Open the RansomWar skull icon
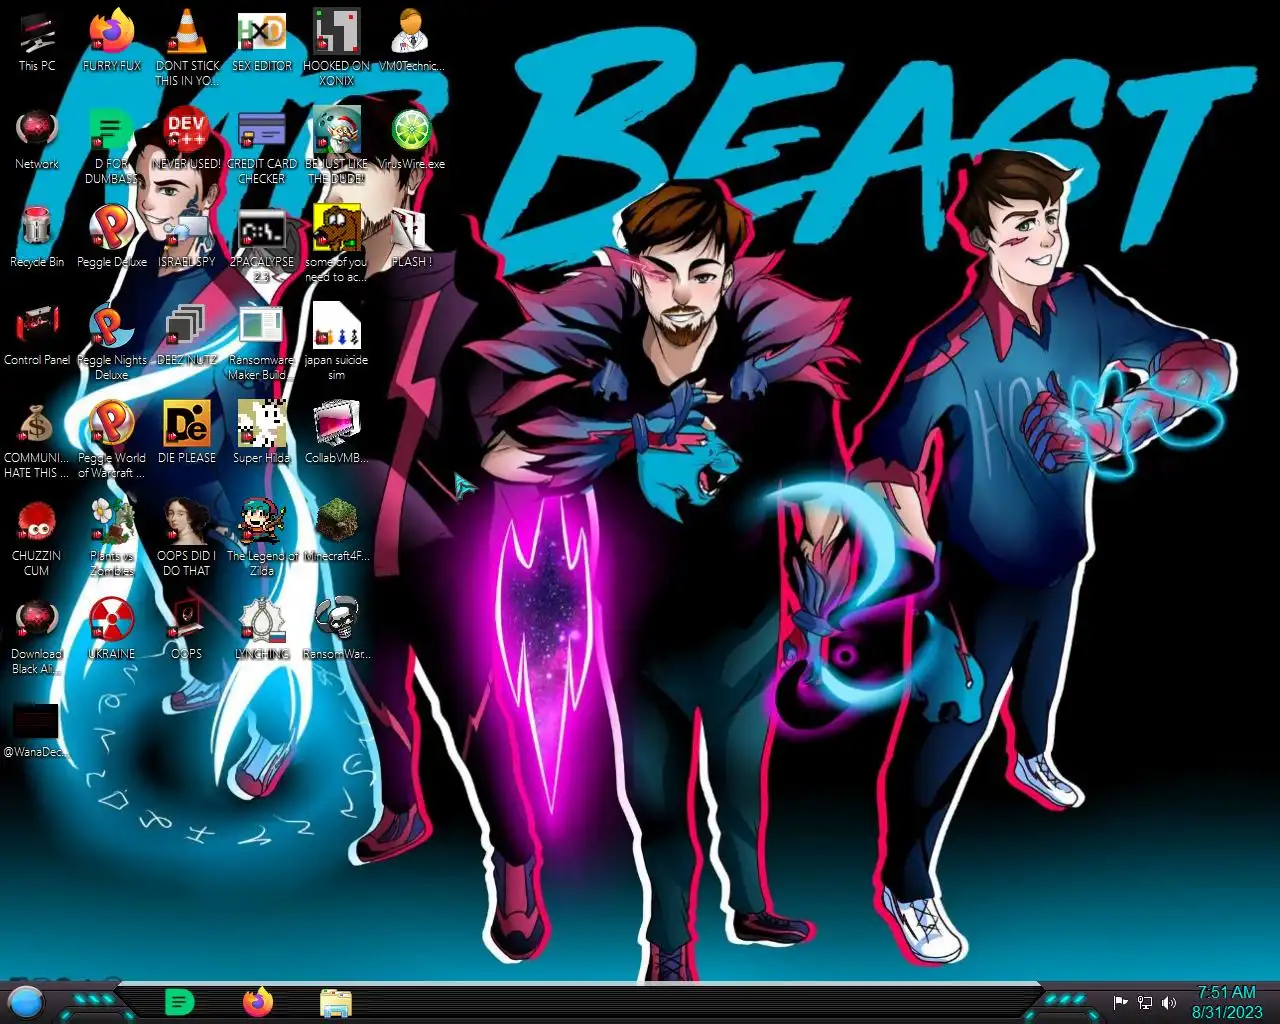This screenshot has width=1280, height=1024. click(x=337, y=630)
